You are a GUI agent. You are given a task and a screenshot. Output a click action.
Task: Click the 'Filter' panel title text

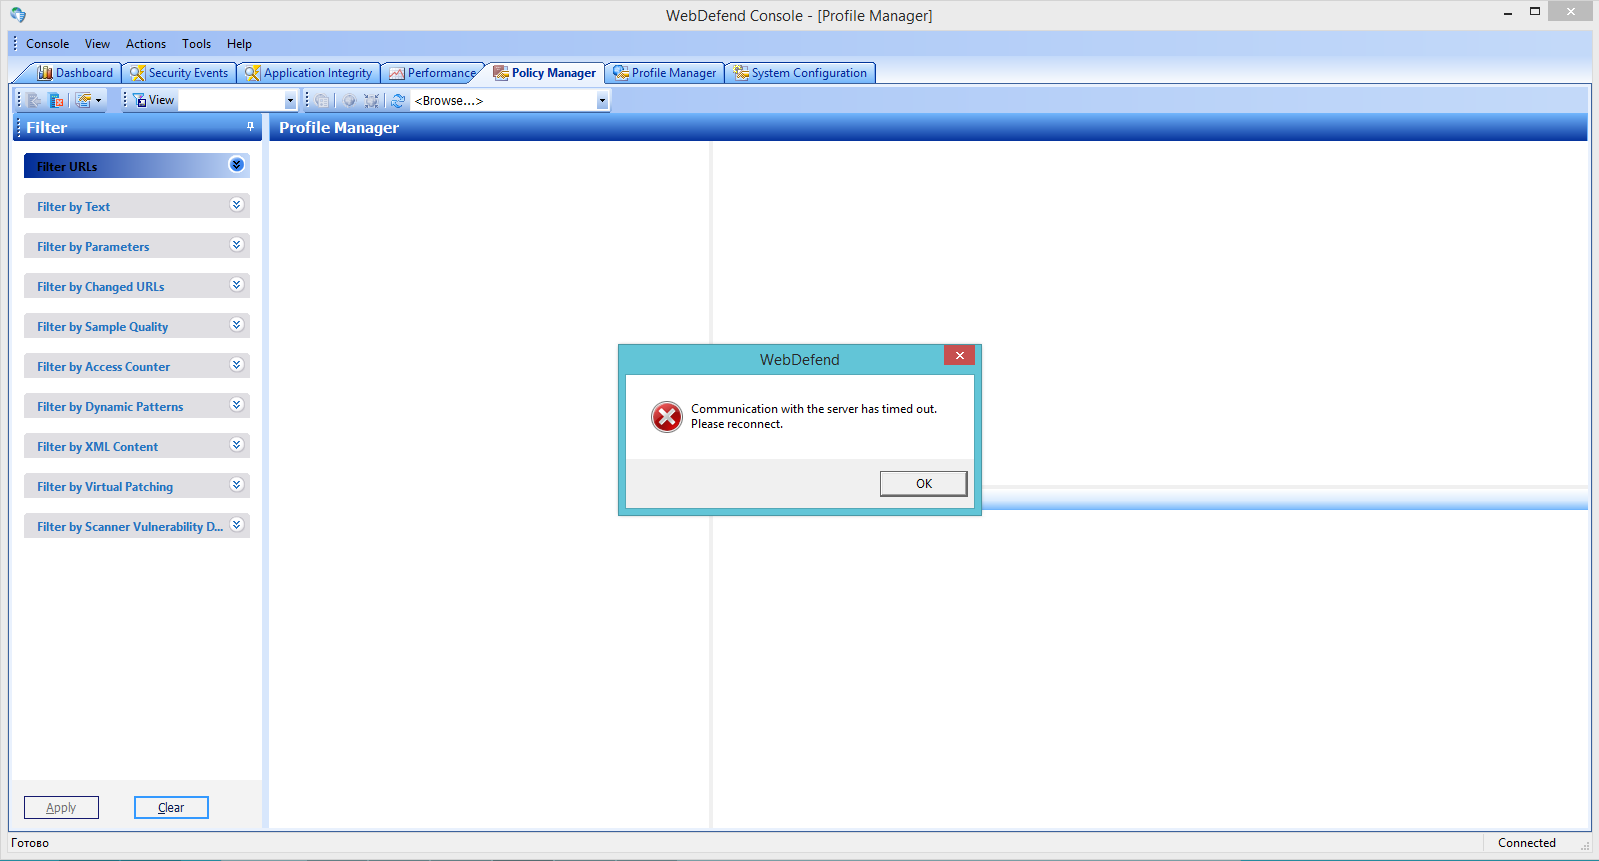(x=47, y=128)
